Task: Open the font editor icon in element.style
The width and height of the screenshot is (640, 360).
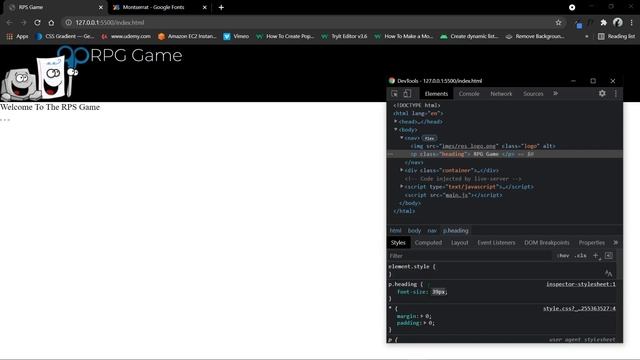Action: click(x=608, y=273)
